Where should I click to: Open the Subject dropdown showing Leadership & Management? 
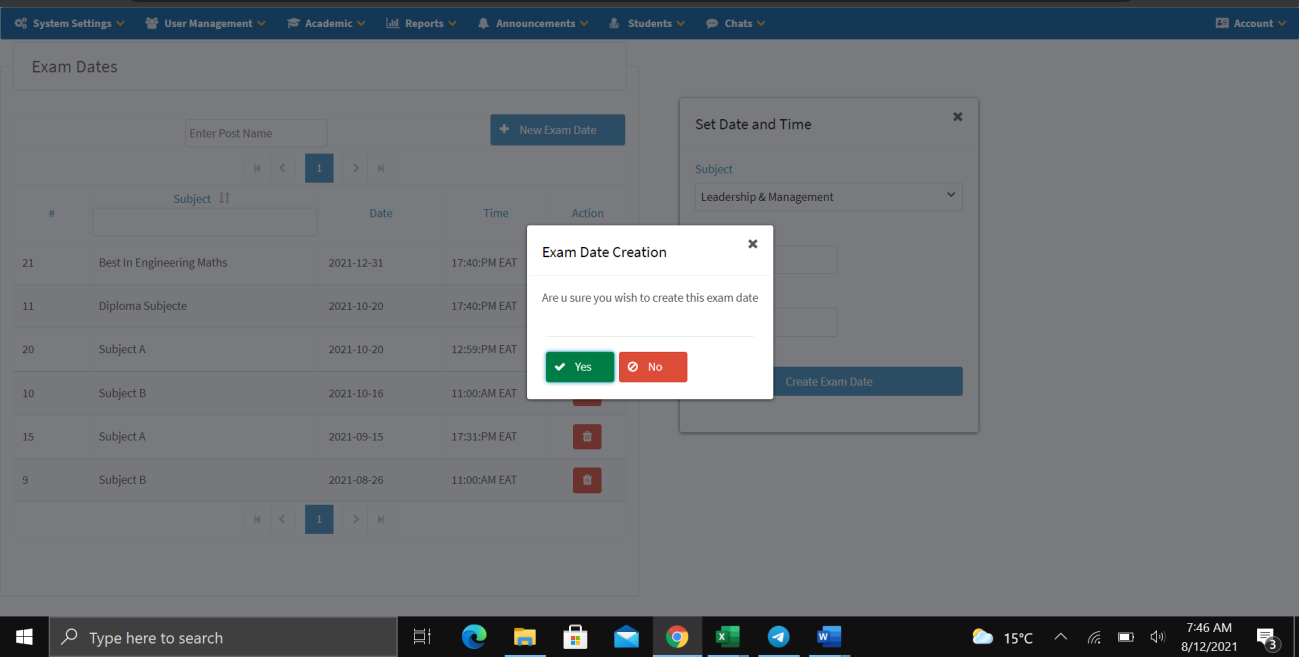pos(828,196)
